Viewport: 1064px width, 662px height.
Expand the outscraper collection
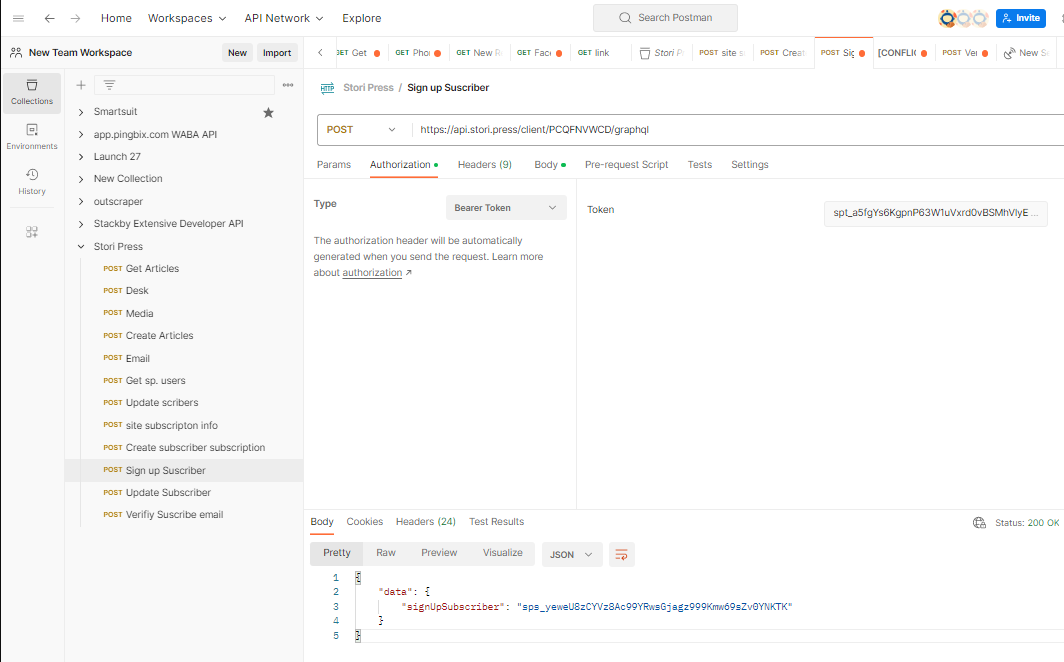81,201
